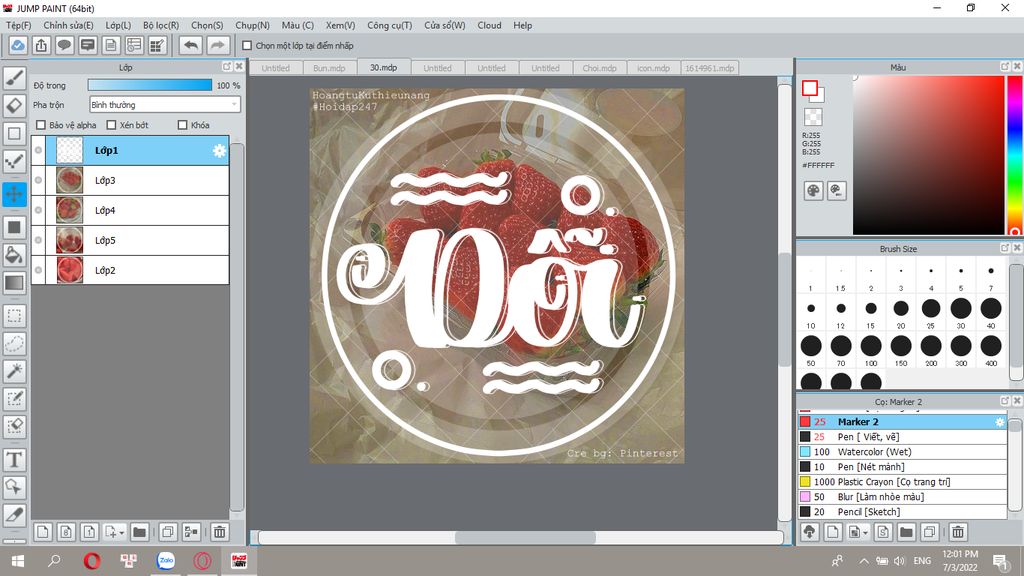Open the Công cụ(T) menu
This screenshot has height=576, width=1024.
tap(389, 25)
